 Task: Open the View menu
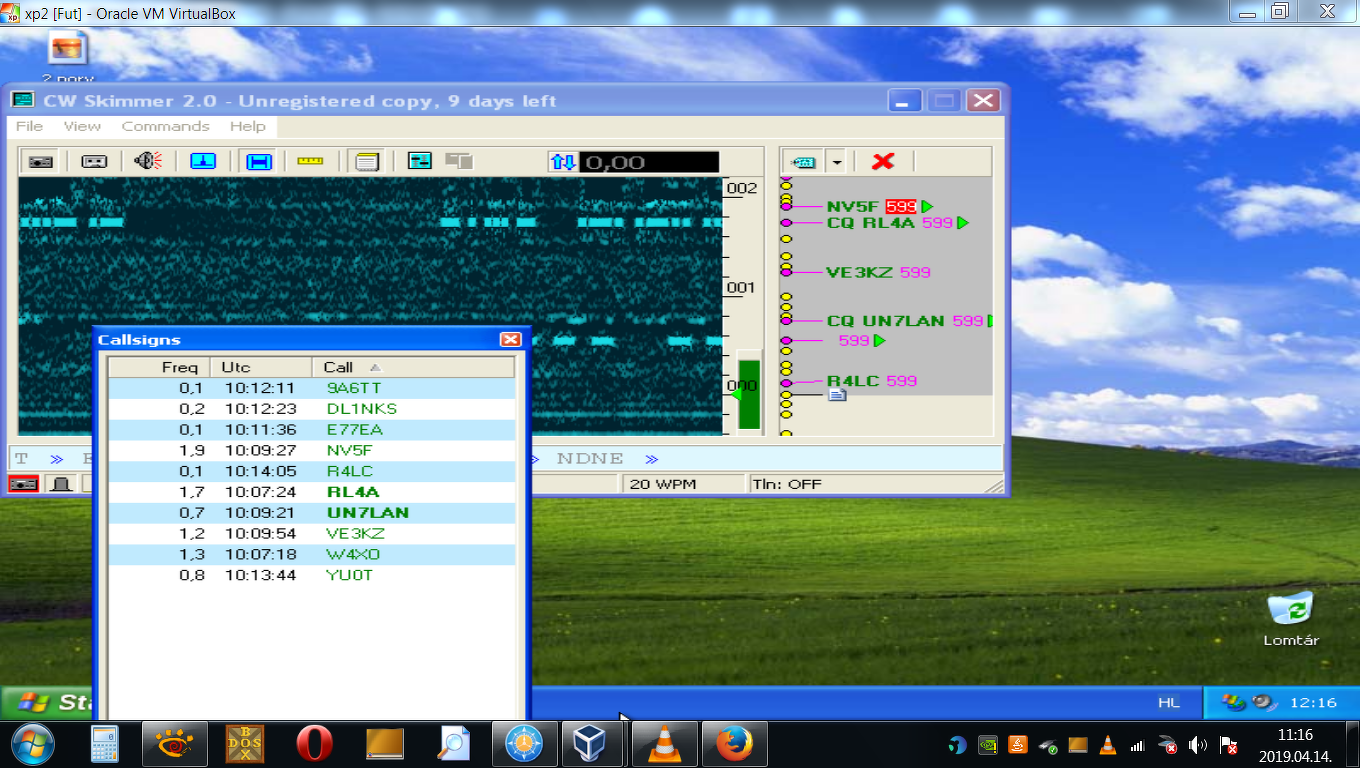pyautogui.click(x=82, y=126)
